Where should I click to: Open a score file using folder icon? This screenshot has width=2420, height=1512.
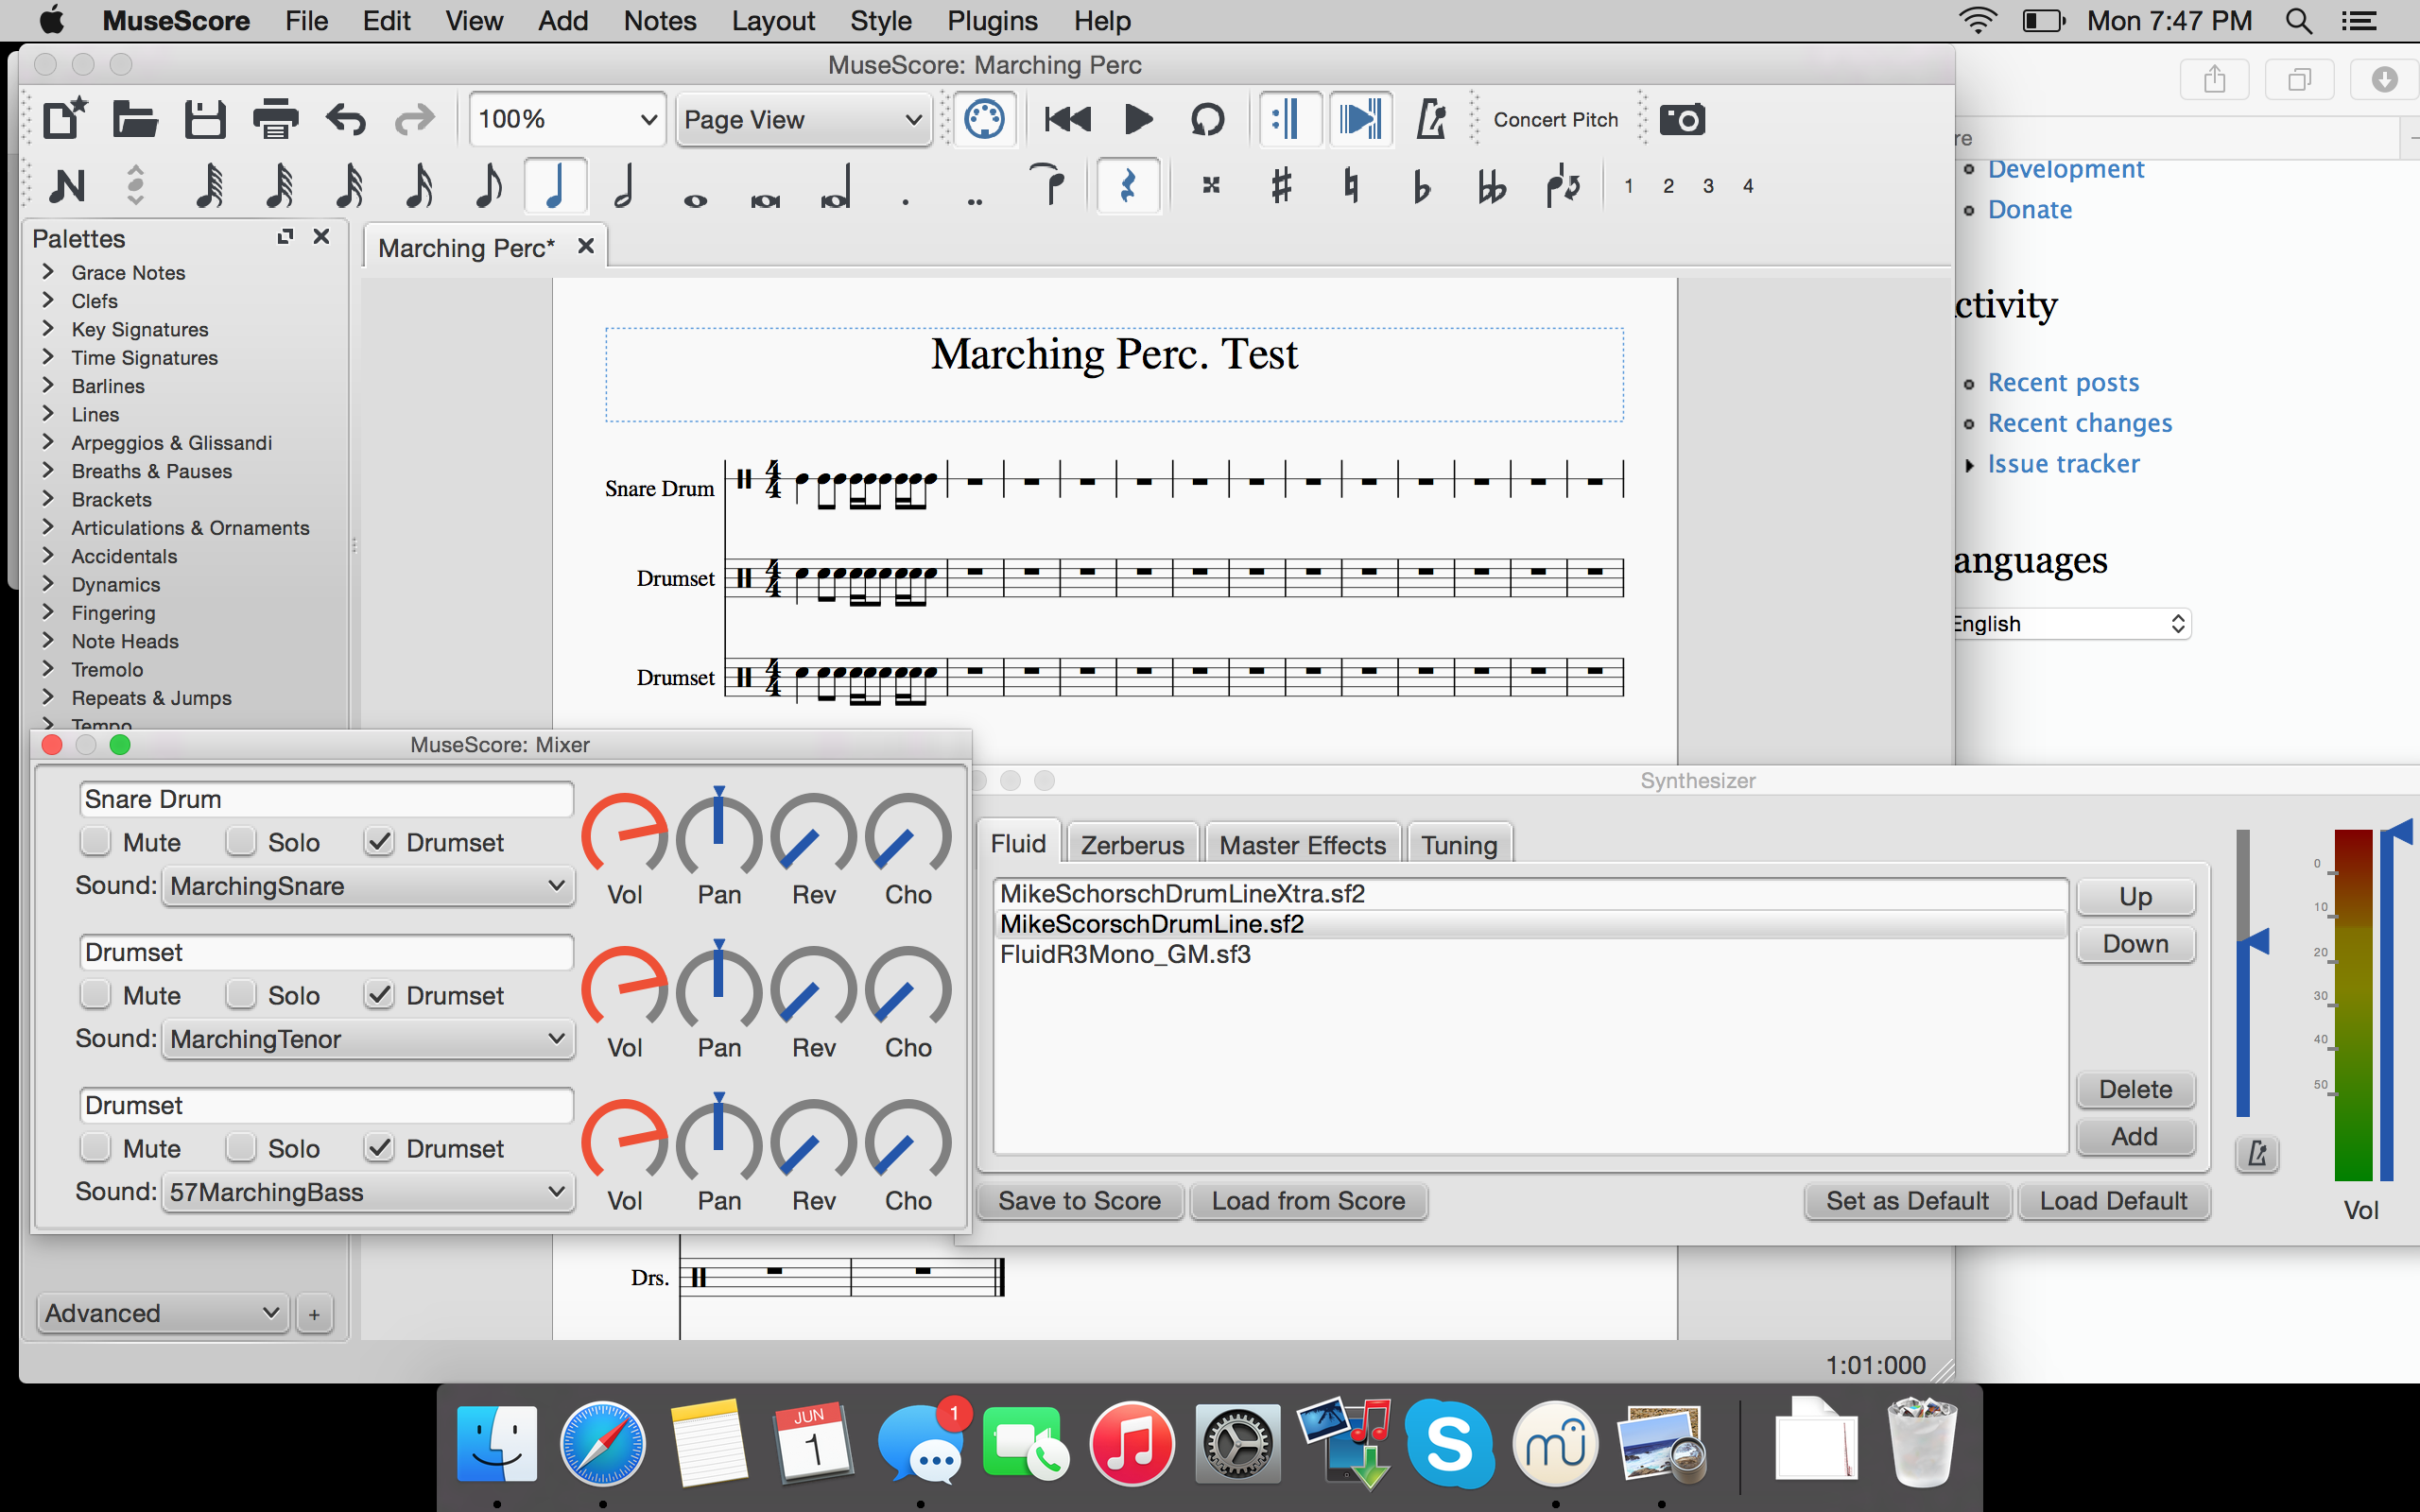pyautogui.click(x=134, y=120)
